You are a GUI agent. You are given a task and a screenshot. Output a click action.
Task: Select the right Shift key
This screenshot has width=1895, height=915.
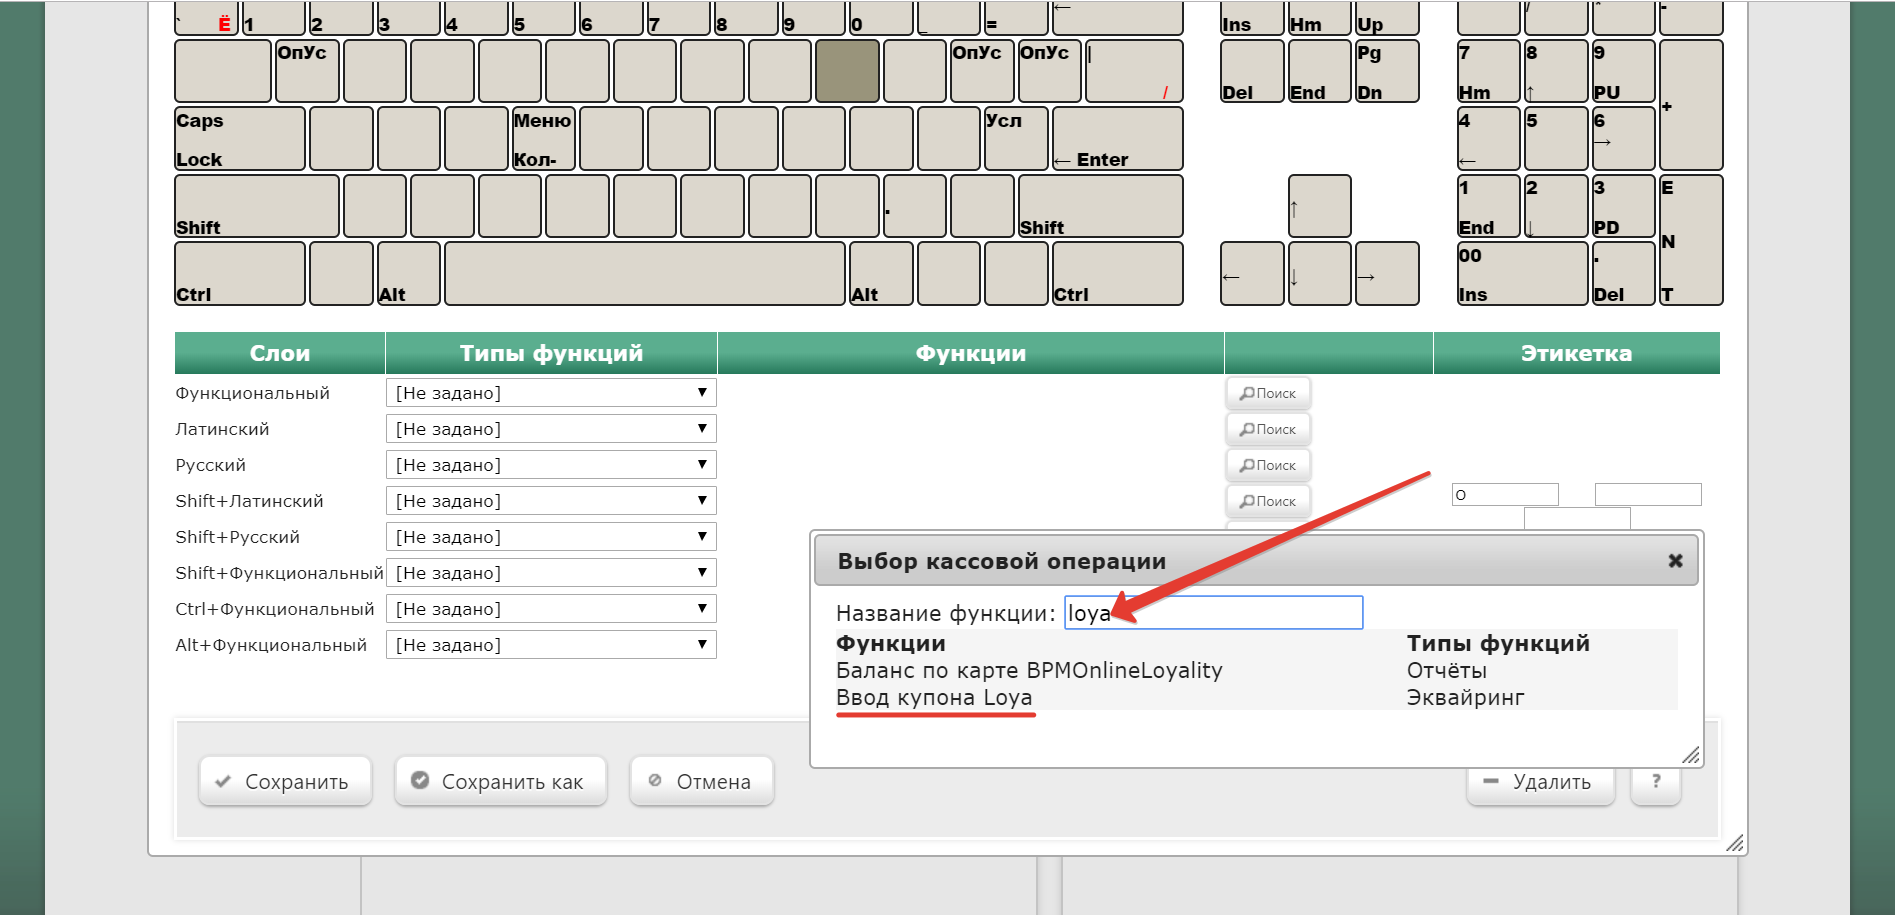1100,206
